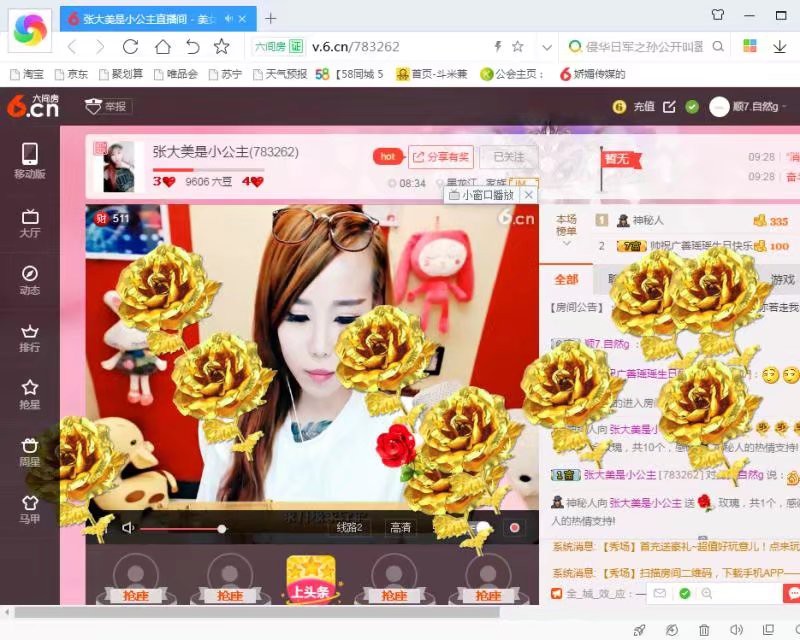Open 聚划算 bookmark

(x=121, y=75)
